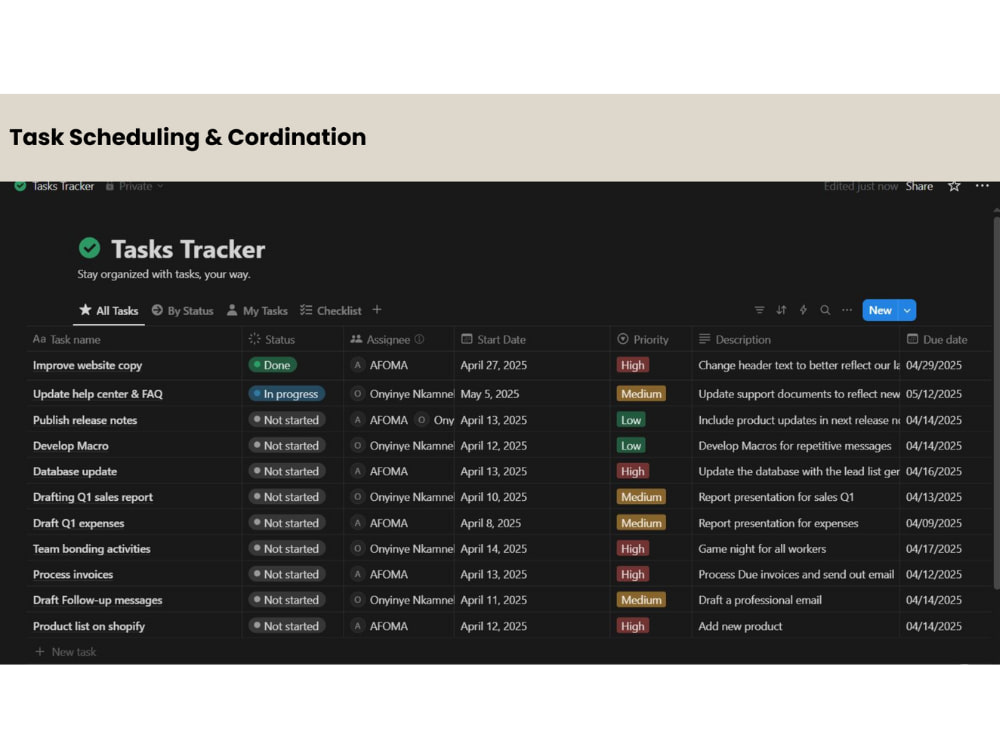Click the Tasks Tracker breadcrumb check icon
Screen dimensions: 1000x750
click(x=20, y=186)
